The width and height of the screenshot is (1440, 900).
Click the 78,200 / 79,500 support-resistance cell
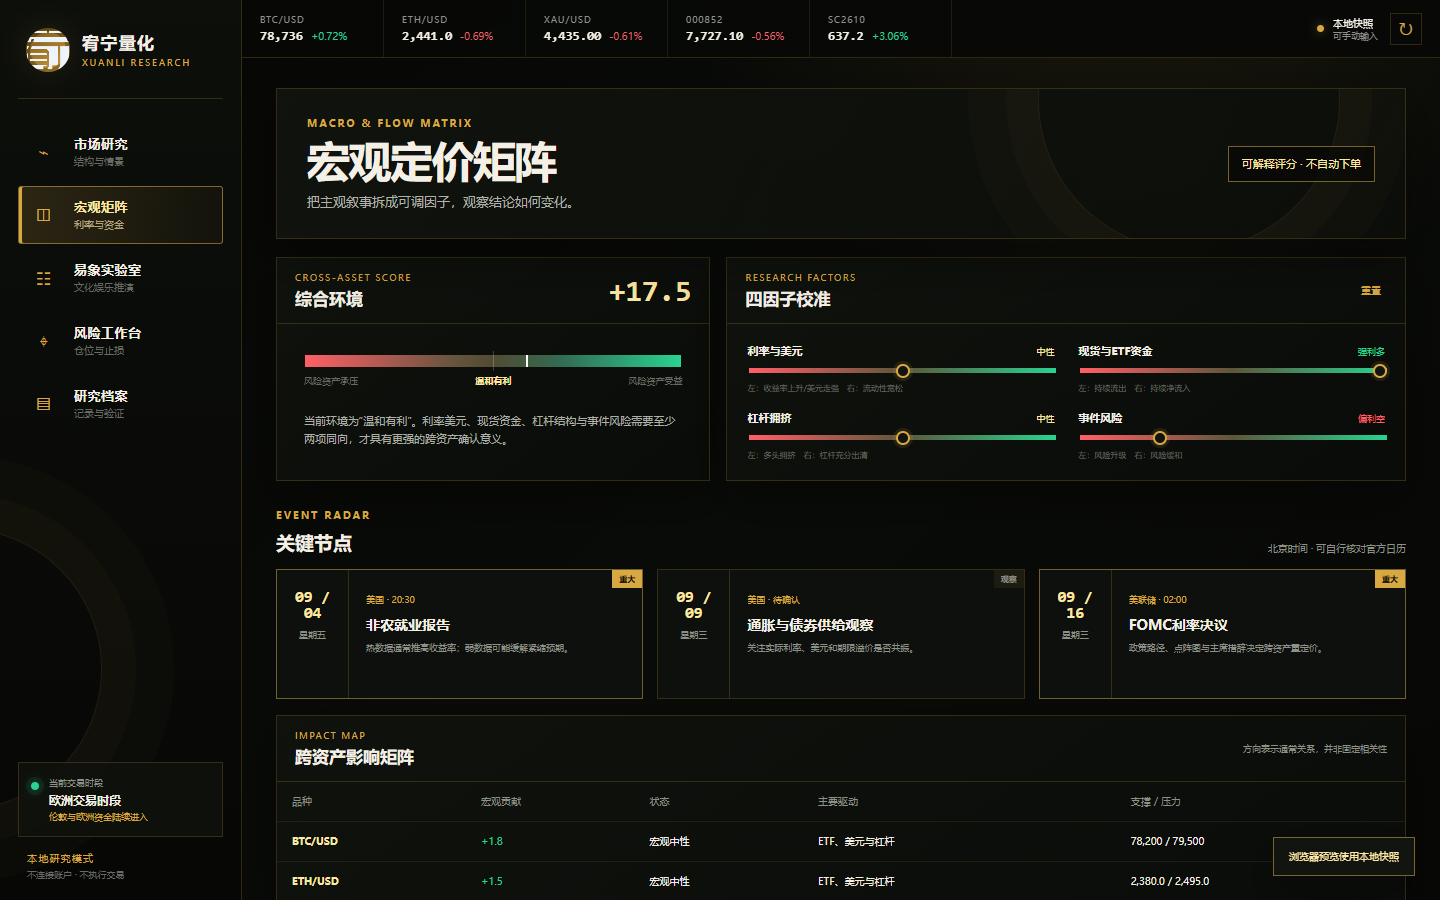[1167, 841]
